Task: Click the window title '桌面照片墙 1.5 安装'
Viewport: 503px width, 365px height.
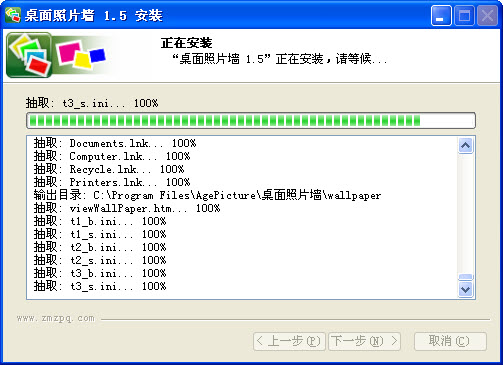Action: (94, 16)
